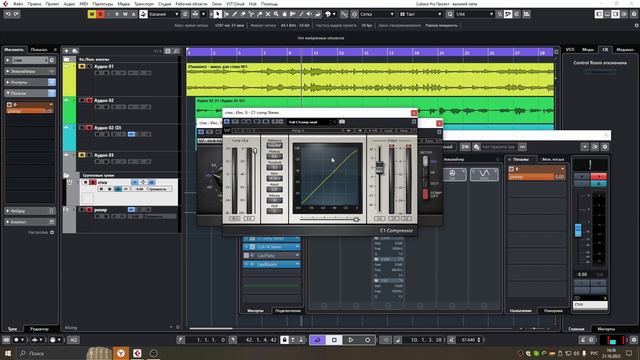Turn off the yellow Mute-all button
640x360 pixels.
(92, 14)
